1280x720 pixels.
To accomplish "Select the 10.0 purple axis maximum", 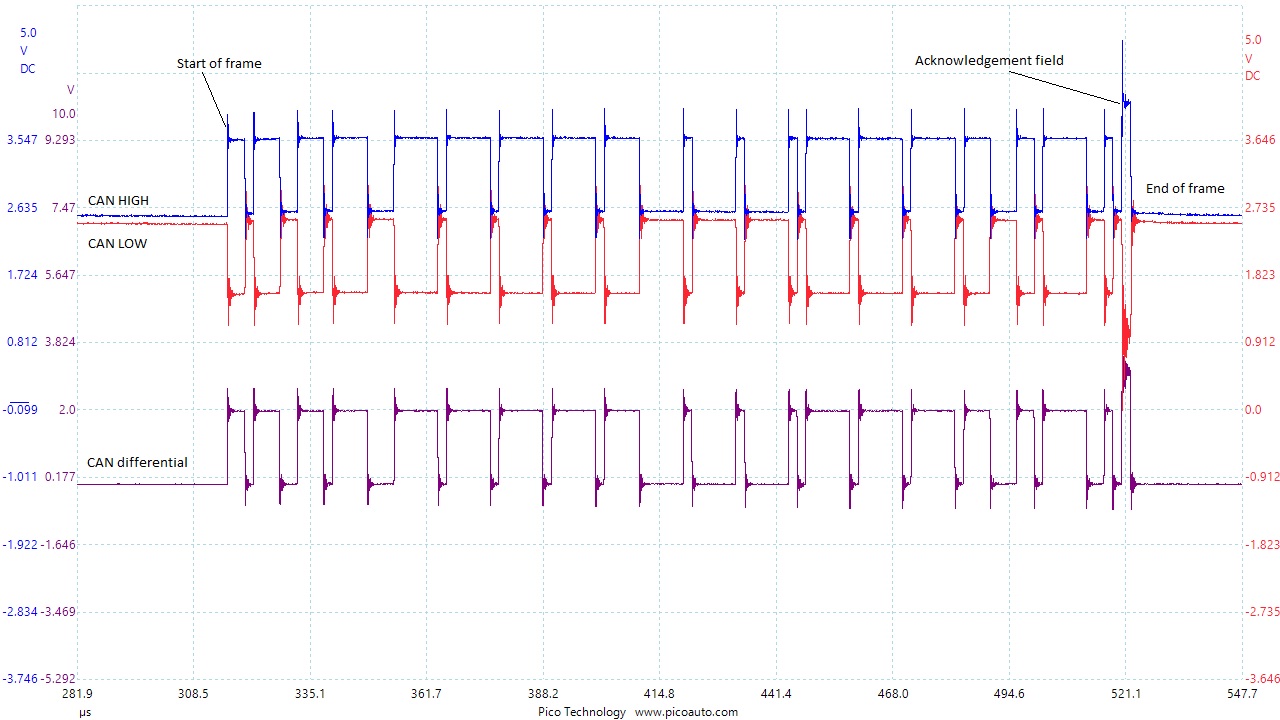I will pos(64,114).
